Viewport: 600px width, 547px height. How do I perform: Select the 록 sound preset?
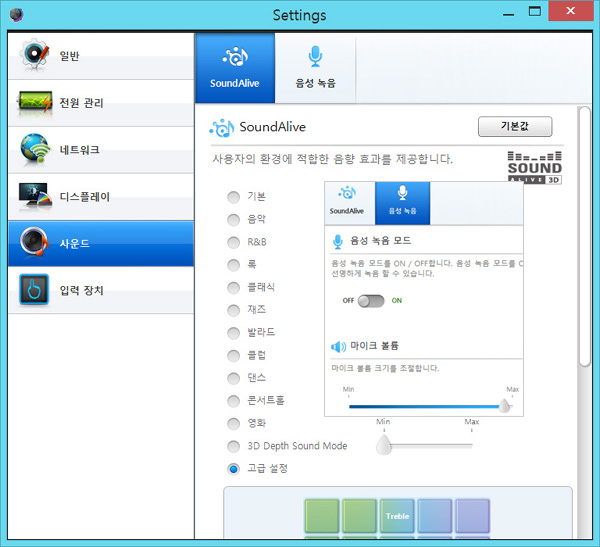pyautogui.click(x=233, y=265)
